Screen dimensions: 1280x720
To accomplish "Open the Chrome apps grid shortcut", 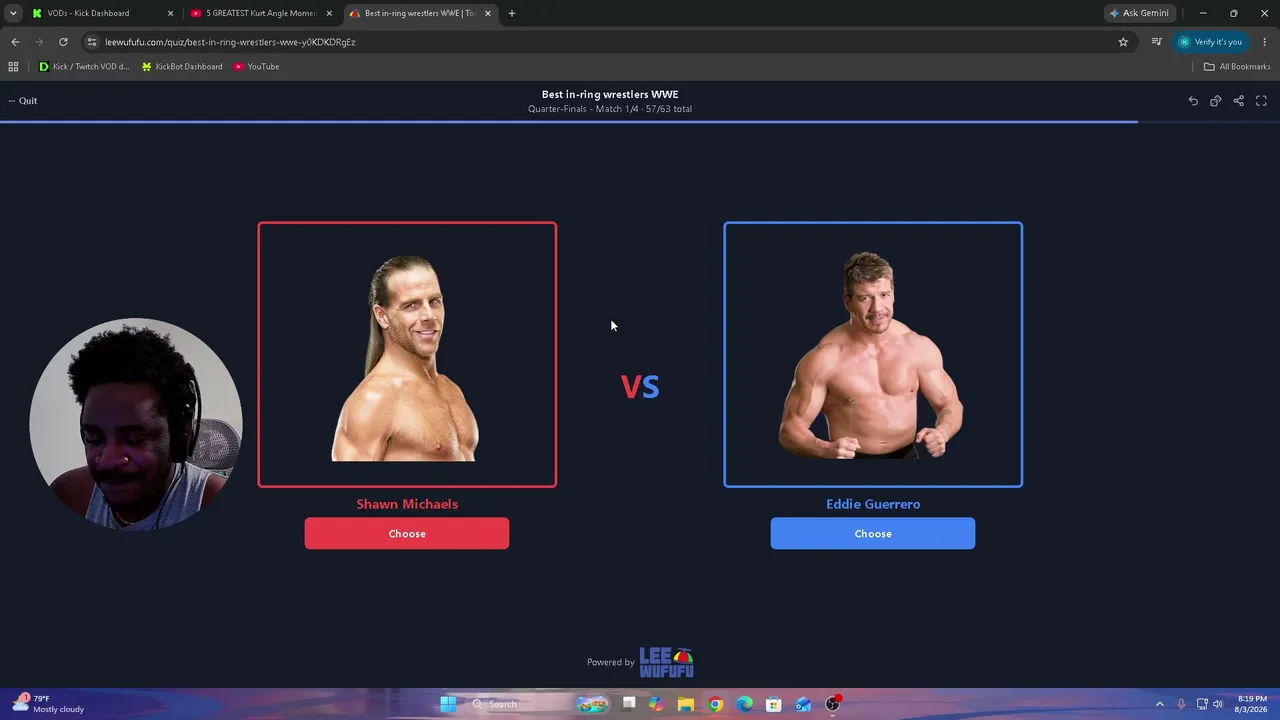I will (13, 67).
